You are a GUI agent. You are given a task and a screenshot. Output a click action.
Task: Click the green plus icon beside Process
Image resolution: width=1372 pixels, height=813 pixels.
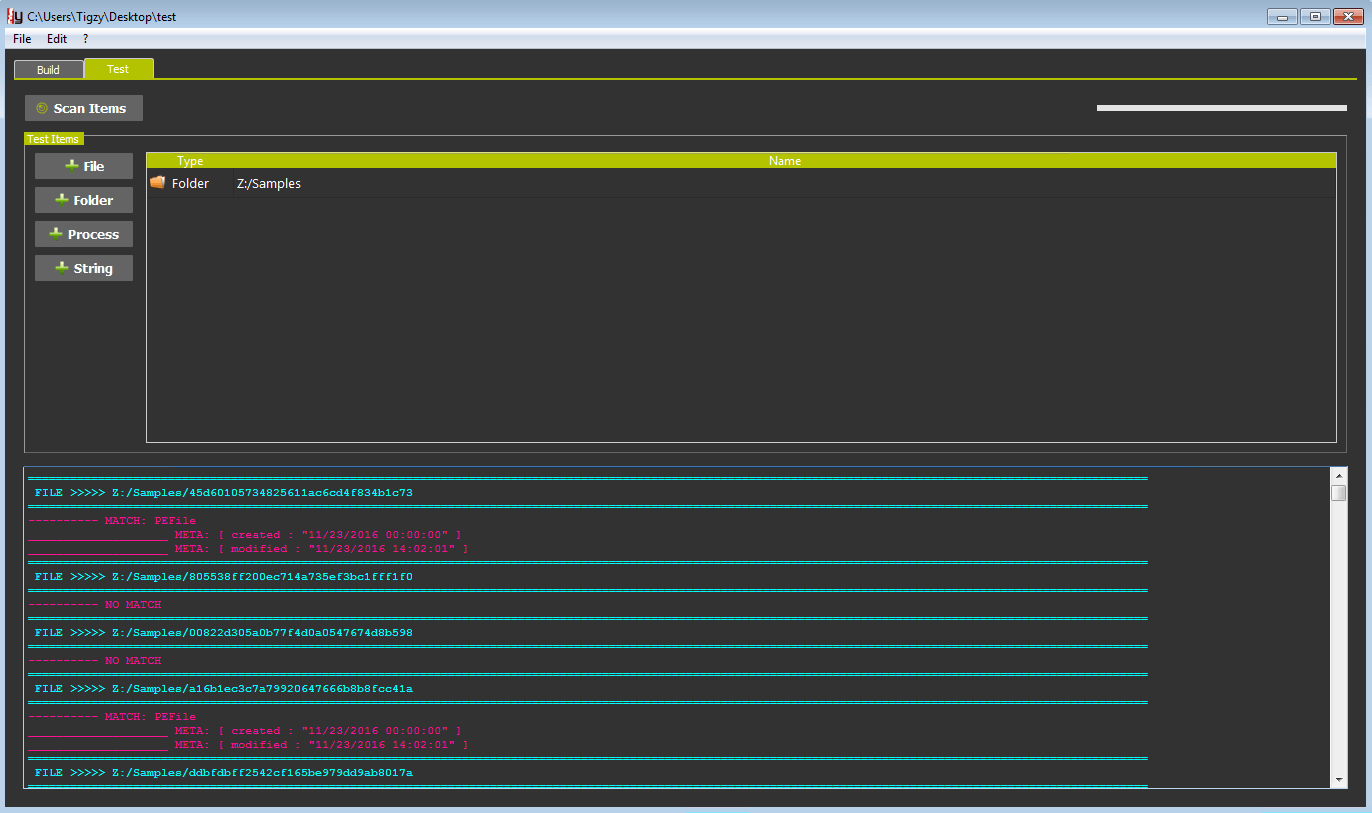56,234
